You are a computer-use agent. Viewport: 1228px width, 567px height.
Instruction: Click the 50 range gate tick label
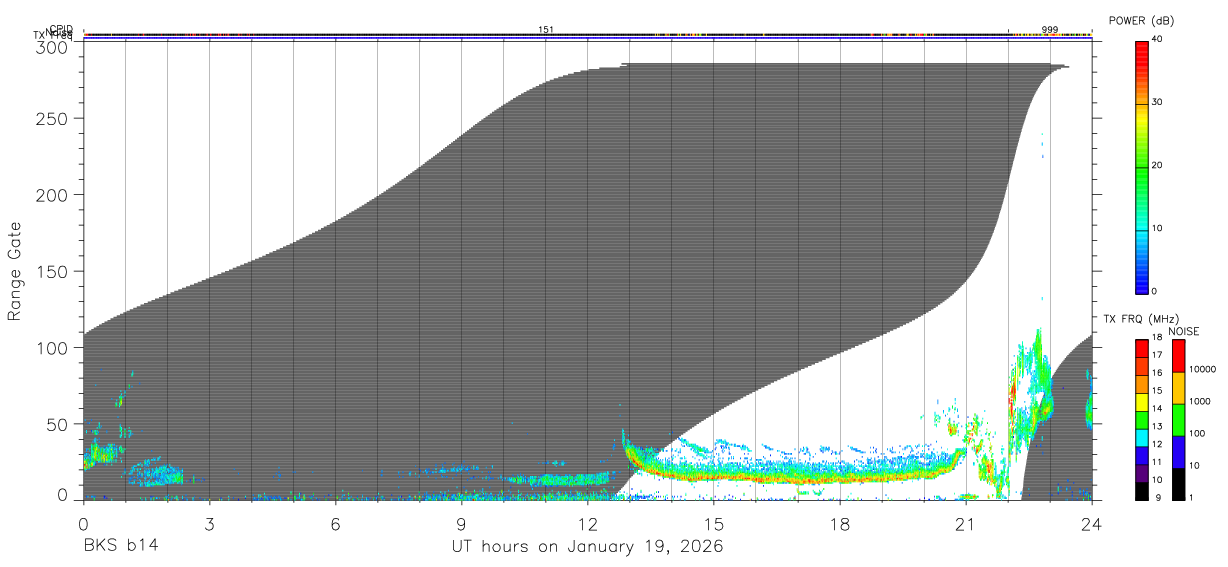tap(57, 424)
